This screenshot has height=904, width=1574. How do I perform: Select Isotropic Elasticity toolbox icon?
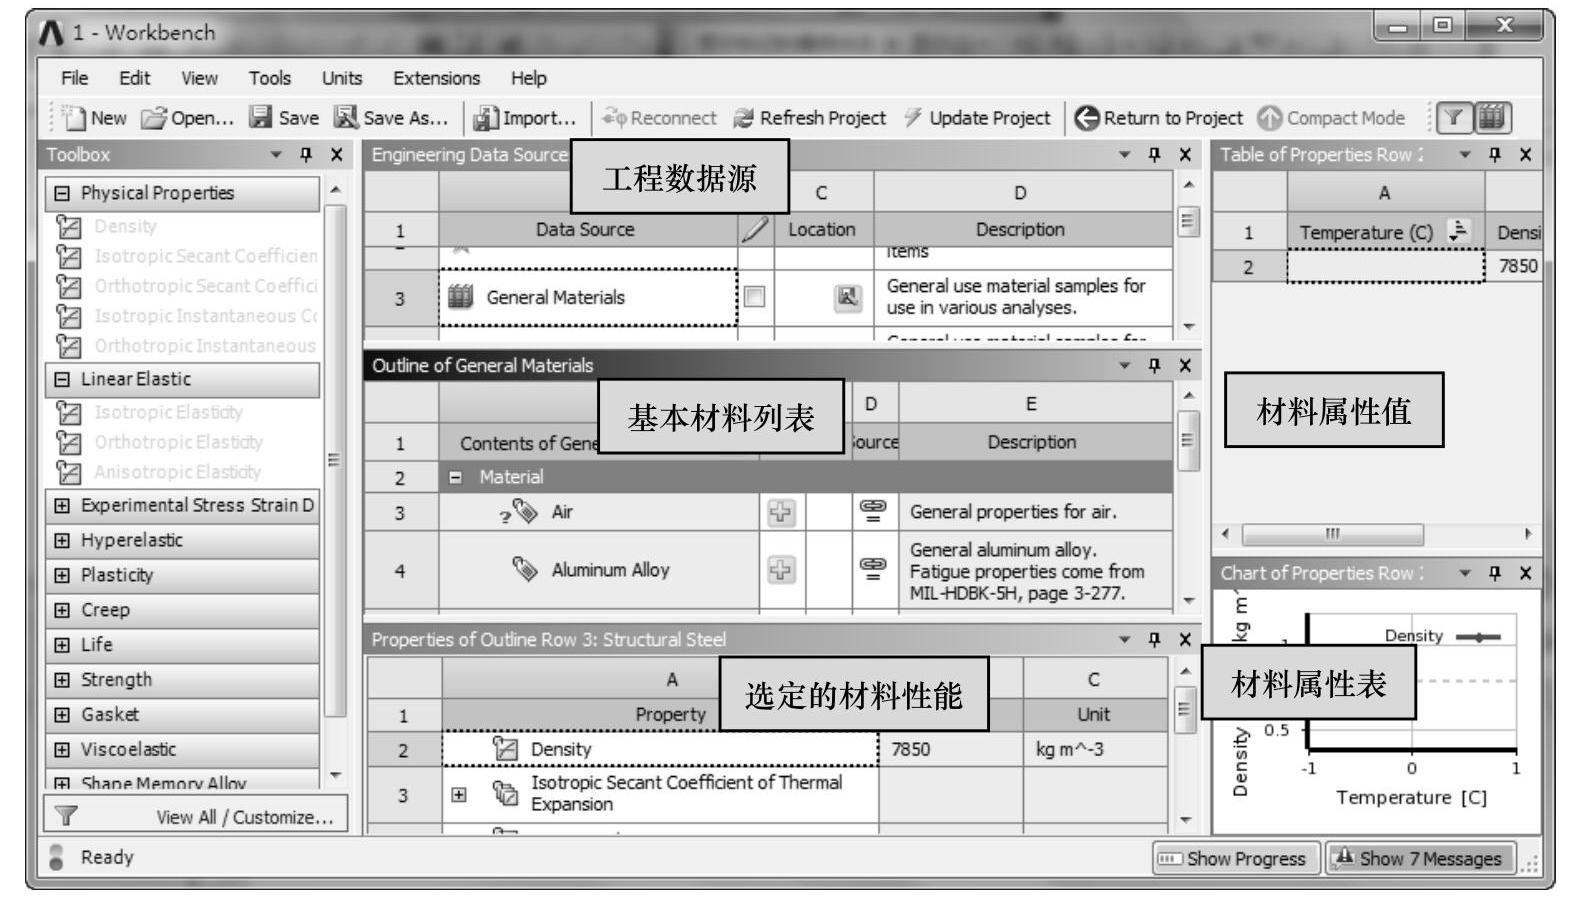point(68,412)
